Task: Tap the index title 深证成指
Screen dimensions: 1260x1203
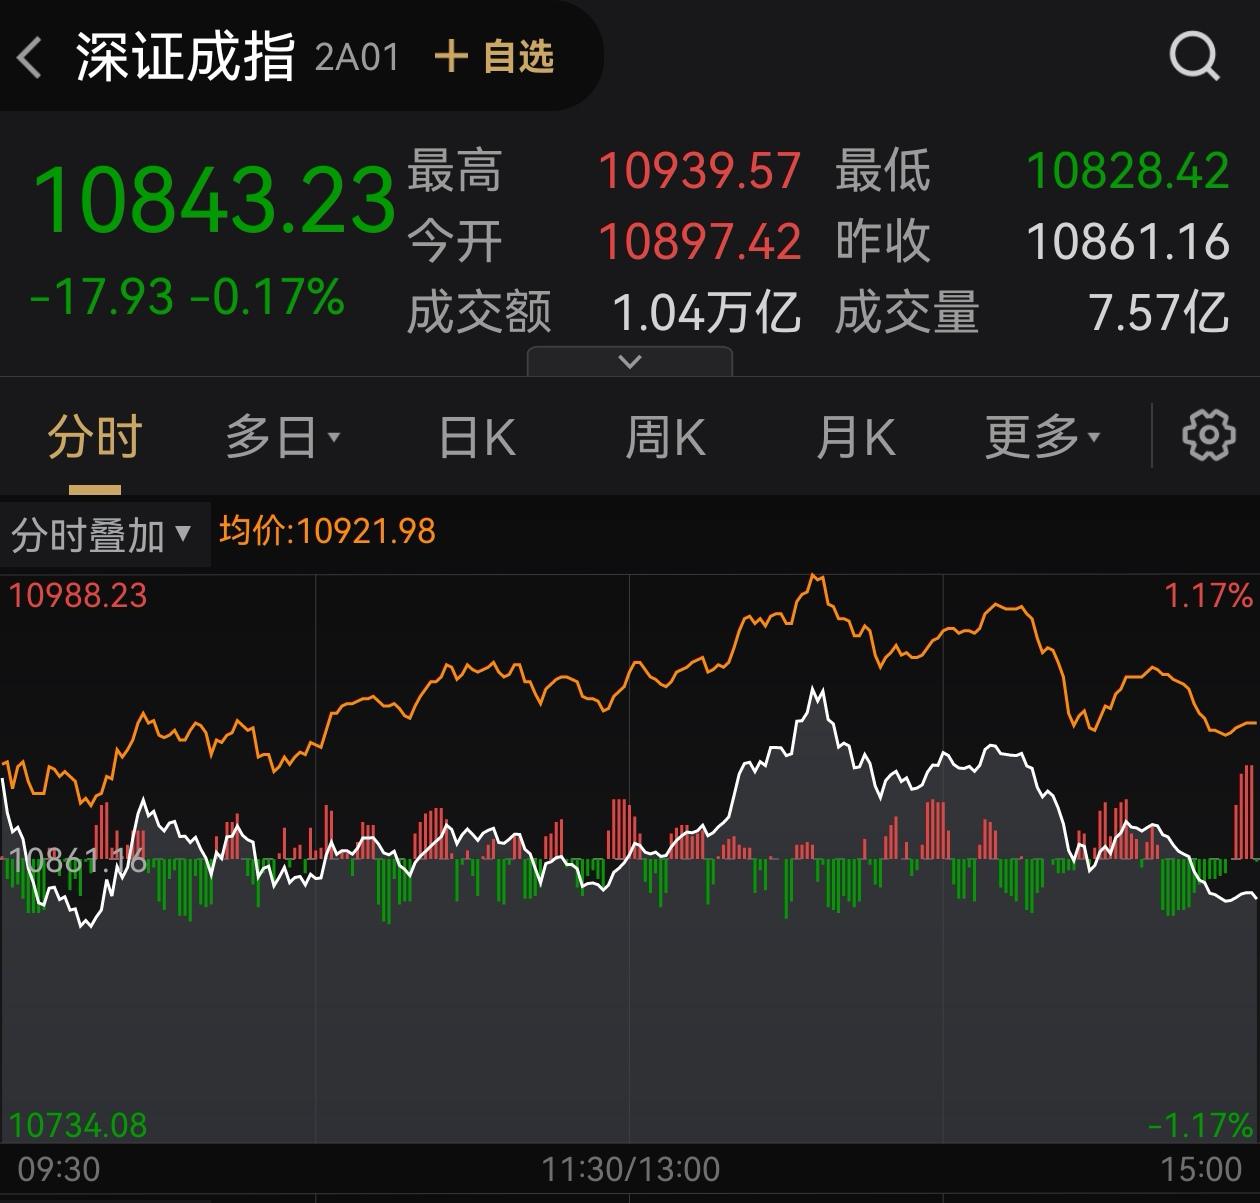Action: coord(186,56)
